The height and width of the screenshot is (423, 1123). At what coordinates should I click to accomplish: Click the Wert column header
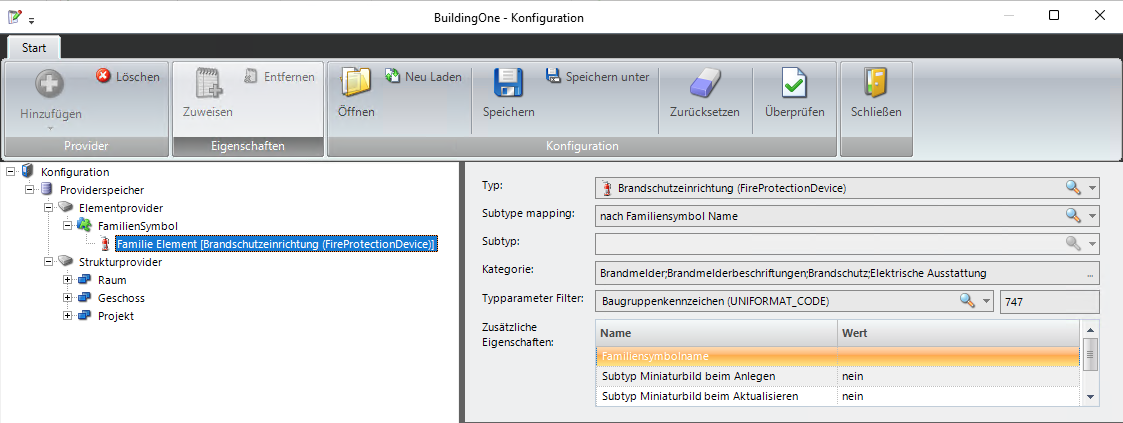click(x=958, y=334)
